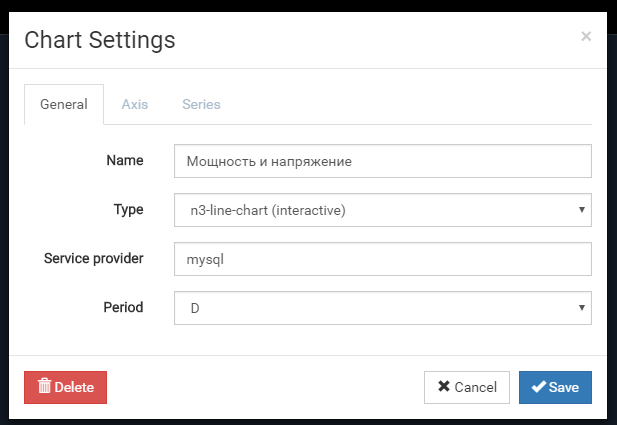Open the Period dropdown showing D
This screenshot has height=425, width=617.
tap(382, 308)
